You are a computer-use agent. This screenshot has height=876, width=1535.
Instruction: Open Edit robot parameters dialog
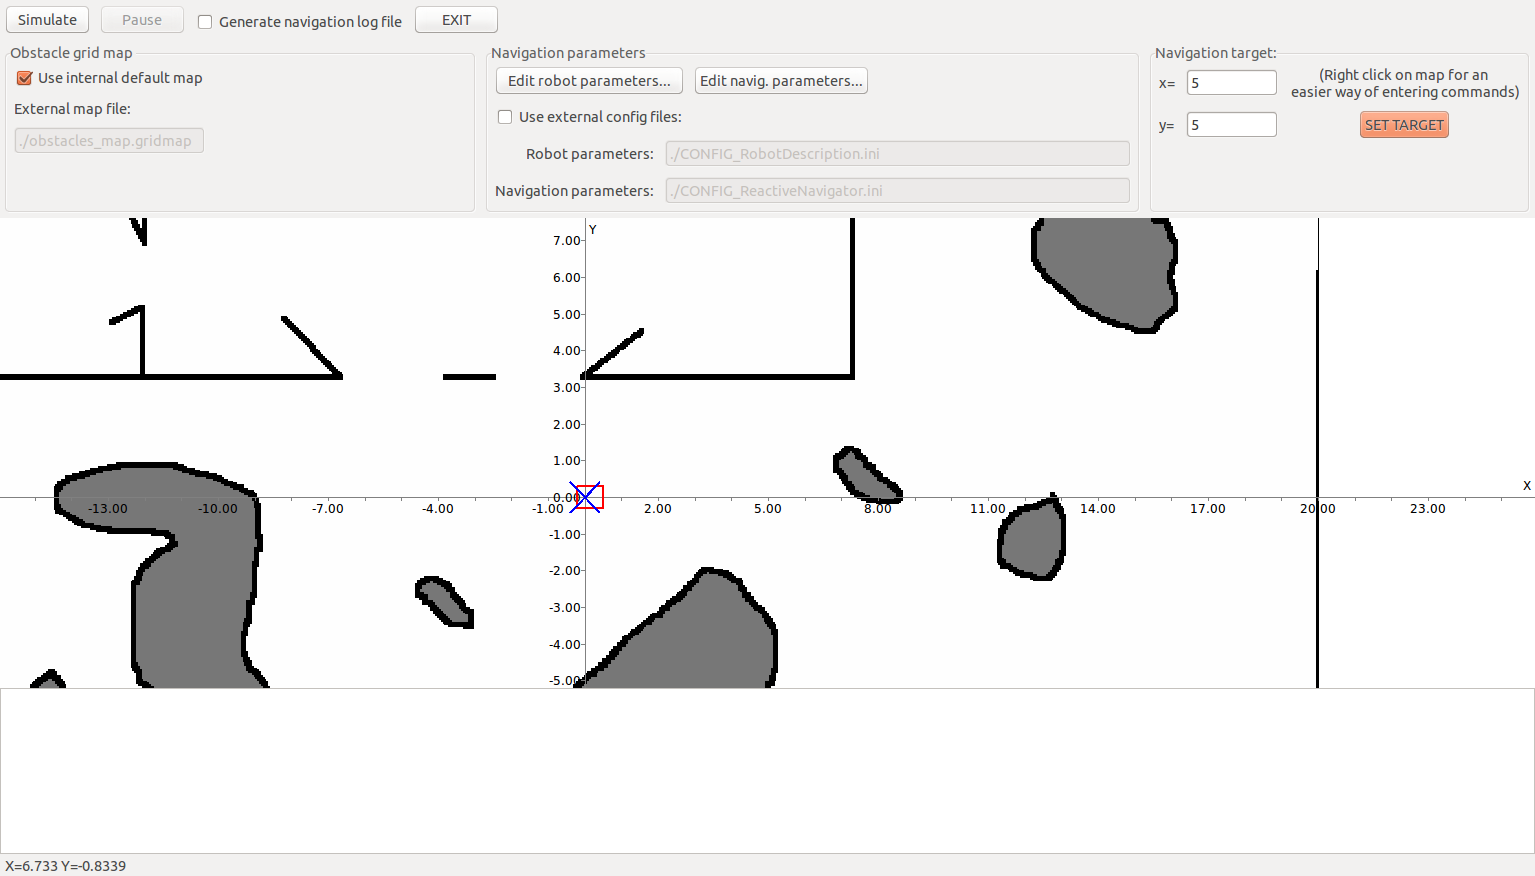point(589,81)
